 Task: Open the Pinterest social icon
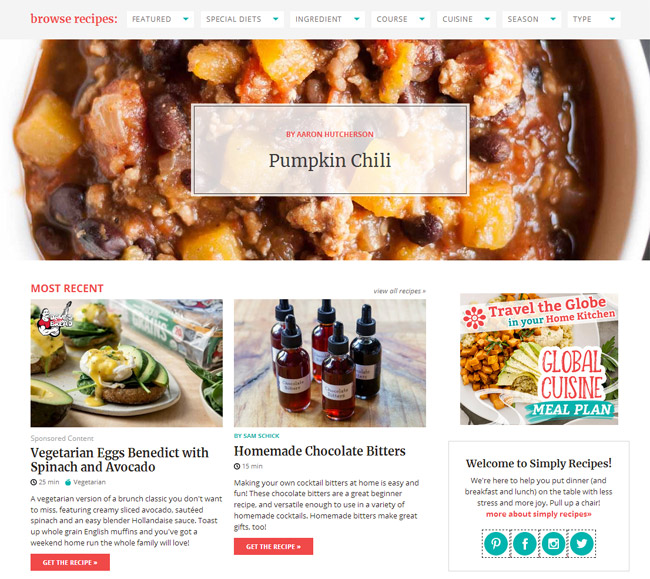[x=496, y=543]
